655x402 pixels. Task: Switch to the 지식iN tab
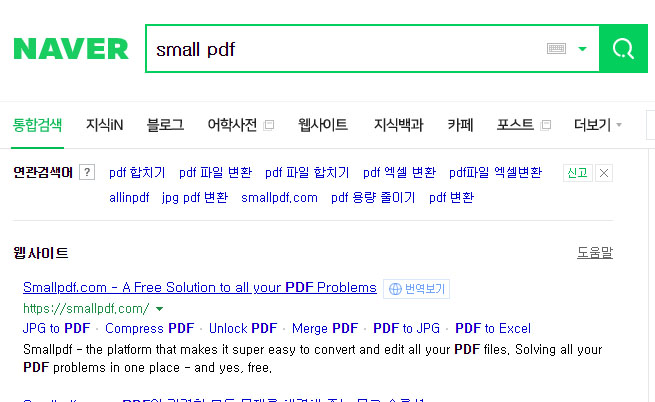pos(104,125)
